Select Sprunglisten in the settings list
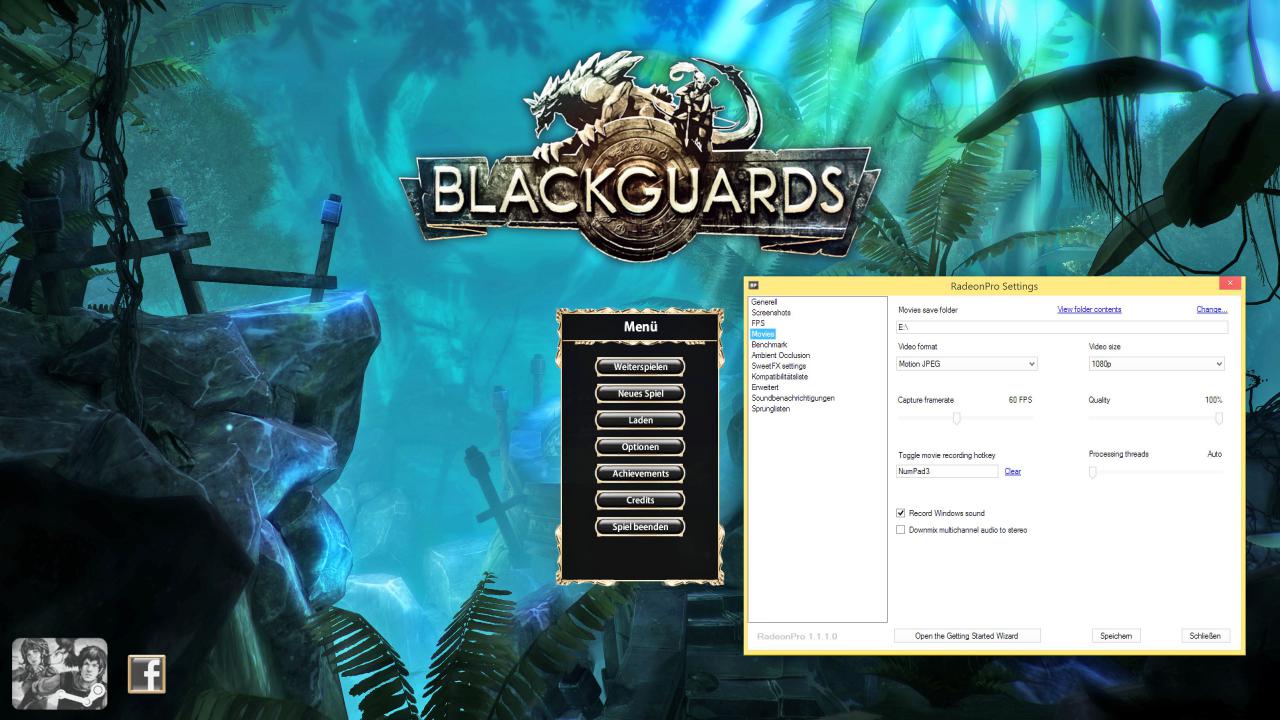 771,409
